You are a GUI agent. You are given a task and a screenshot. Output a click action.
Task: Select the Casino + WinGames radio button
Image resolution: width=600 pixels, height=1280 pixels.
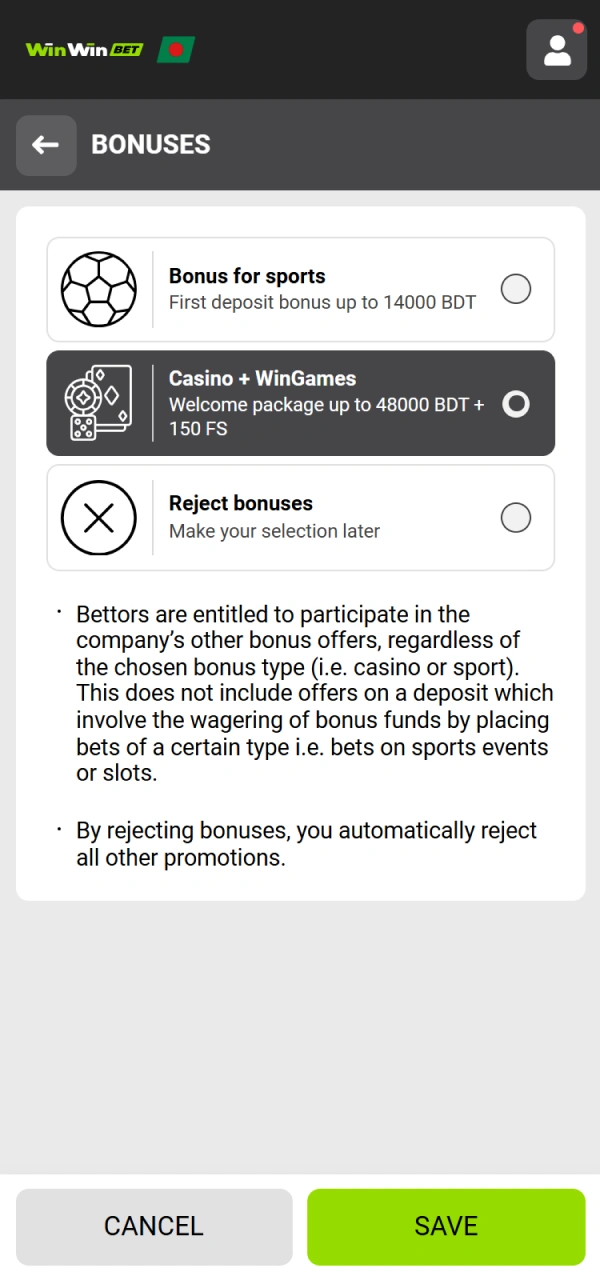point(516,403)
